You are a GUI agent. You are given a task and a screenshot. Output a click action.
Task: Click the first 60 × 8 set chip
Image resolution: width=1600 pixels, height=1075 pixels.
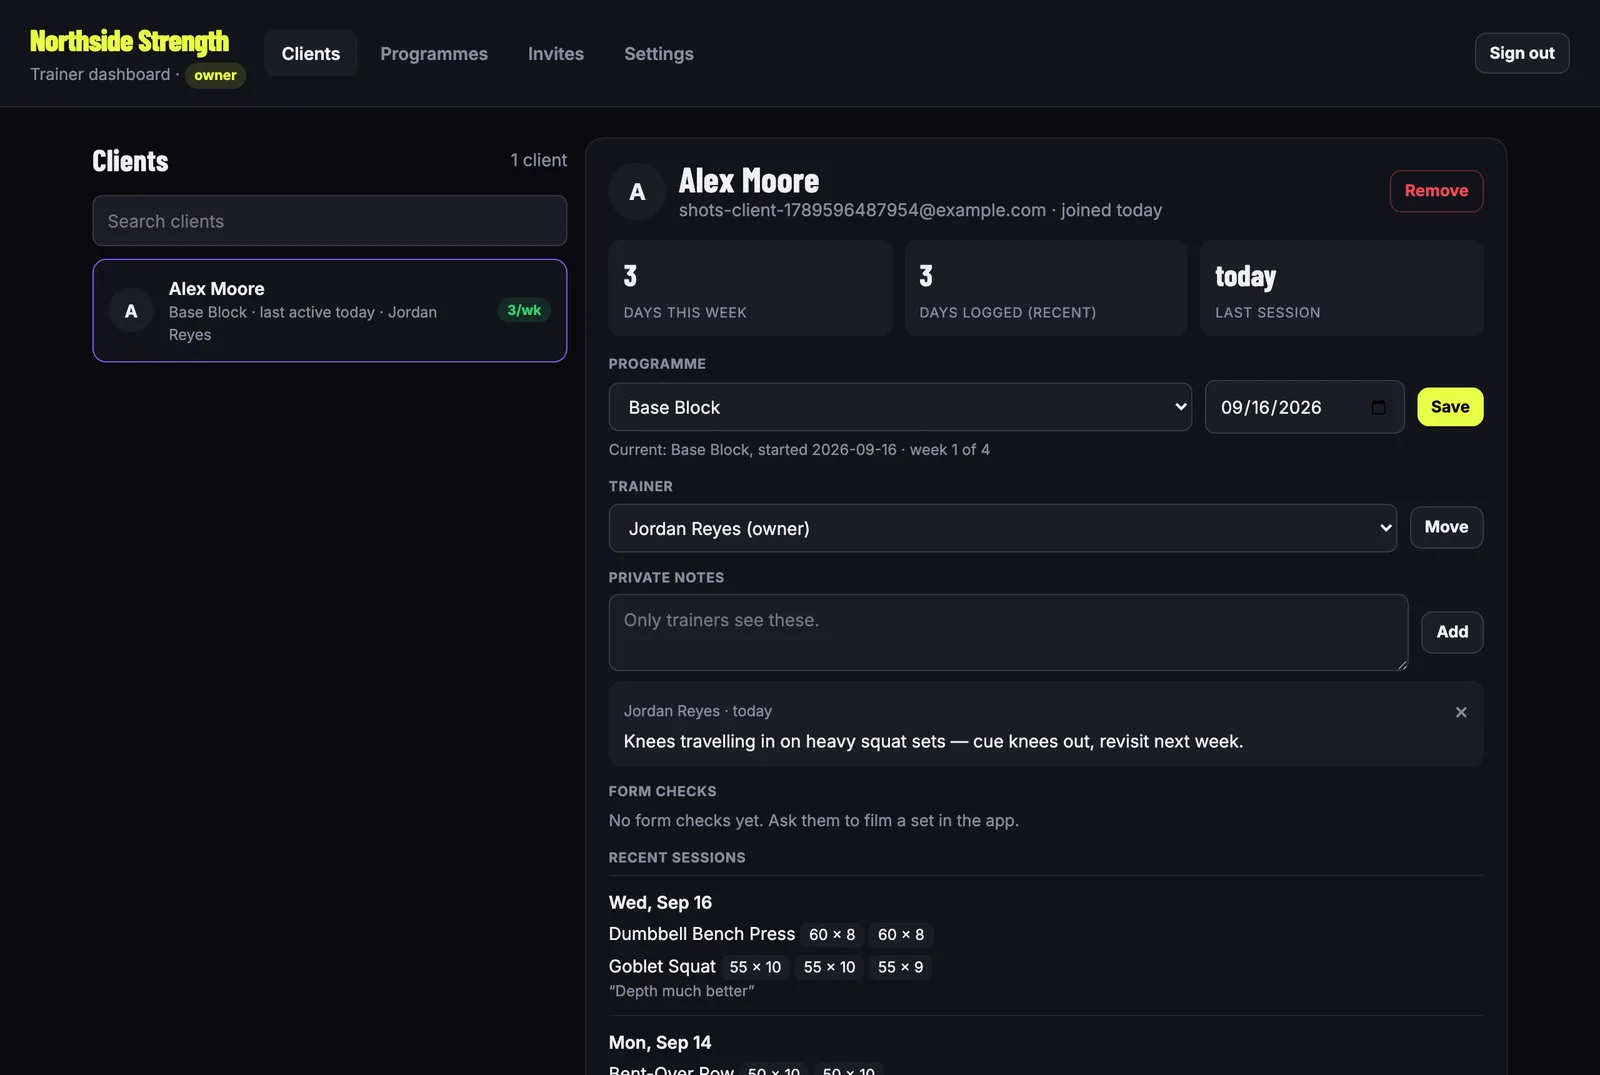(832, 935)
